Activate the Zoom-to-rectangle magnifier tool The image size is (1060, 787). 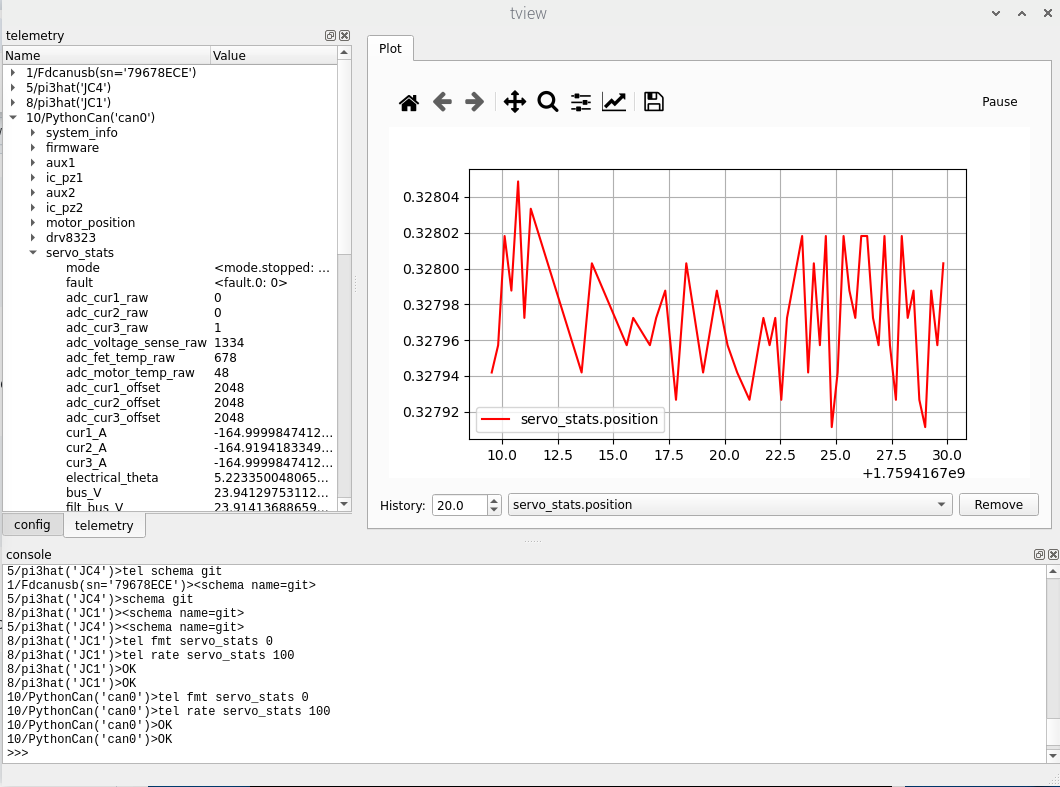[x=547, y=101]
